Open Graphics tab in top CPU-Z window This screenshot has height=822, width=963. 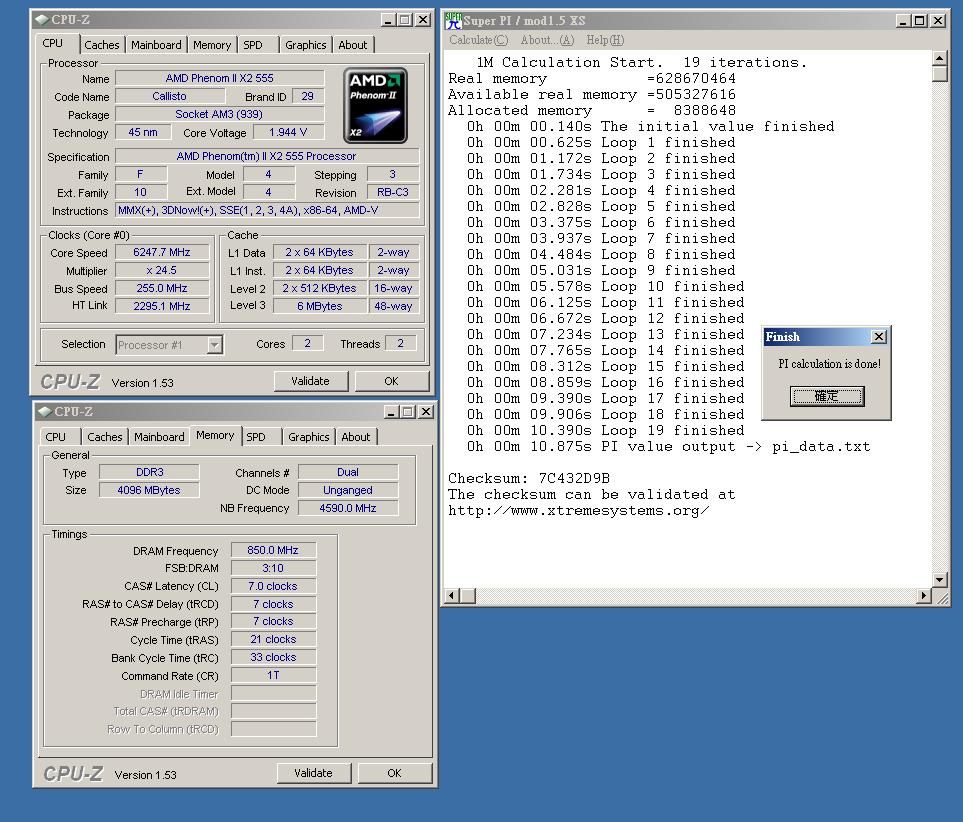click(305, 45)
